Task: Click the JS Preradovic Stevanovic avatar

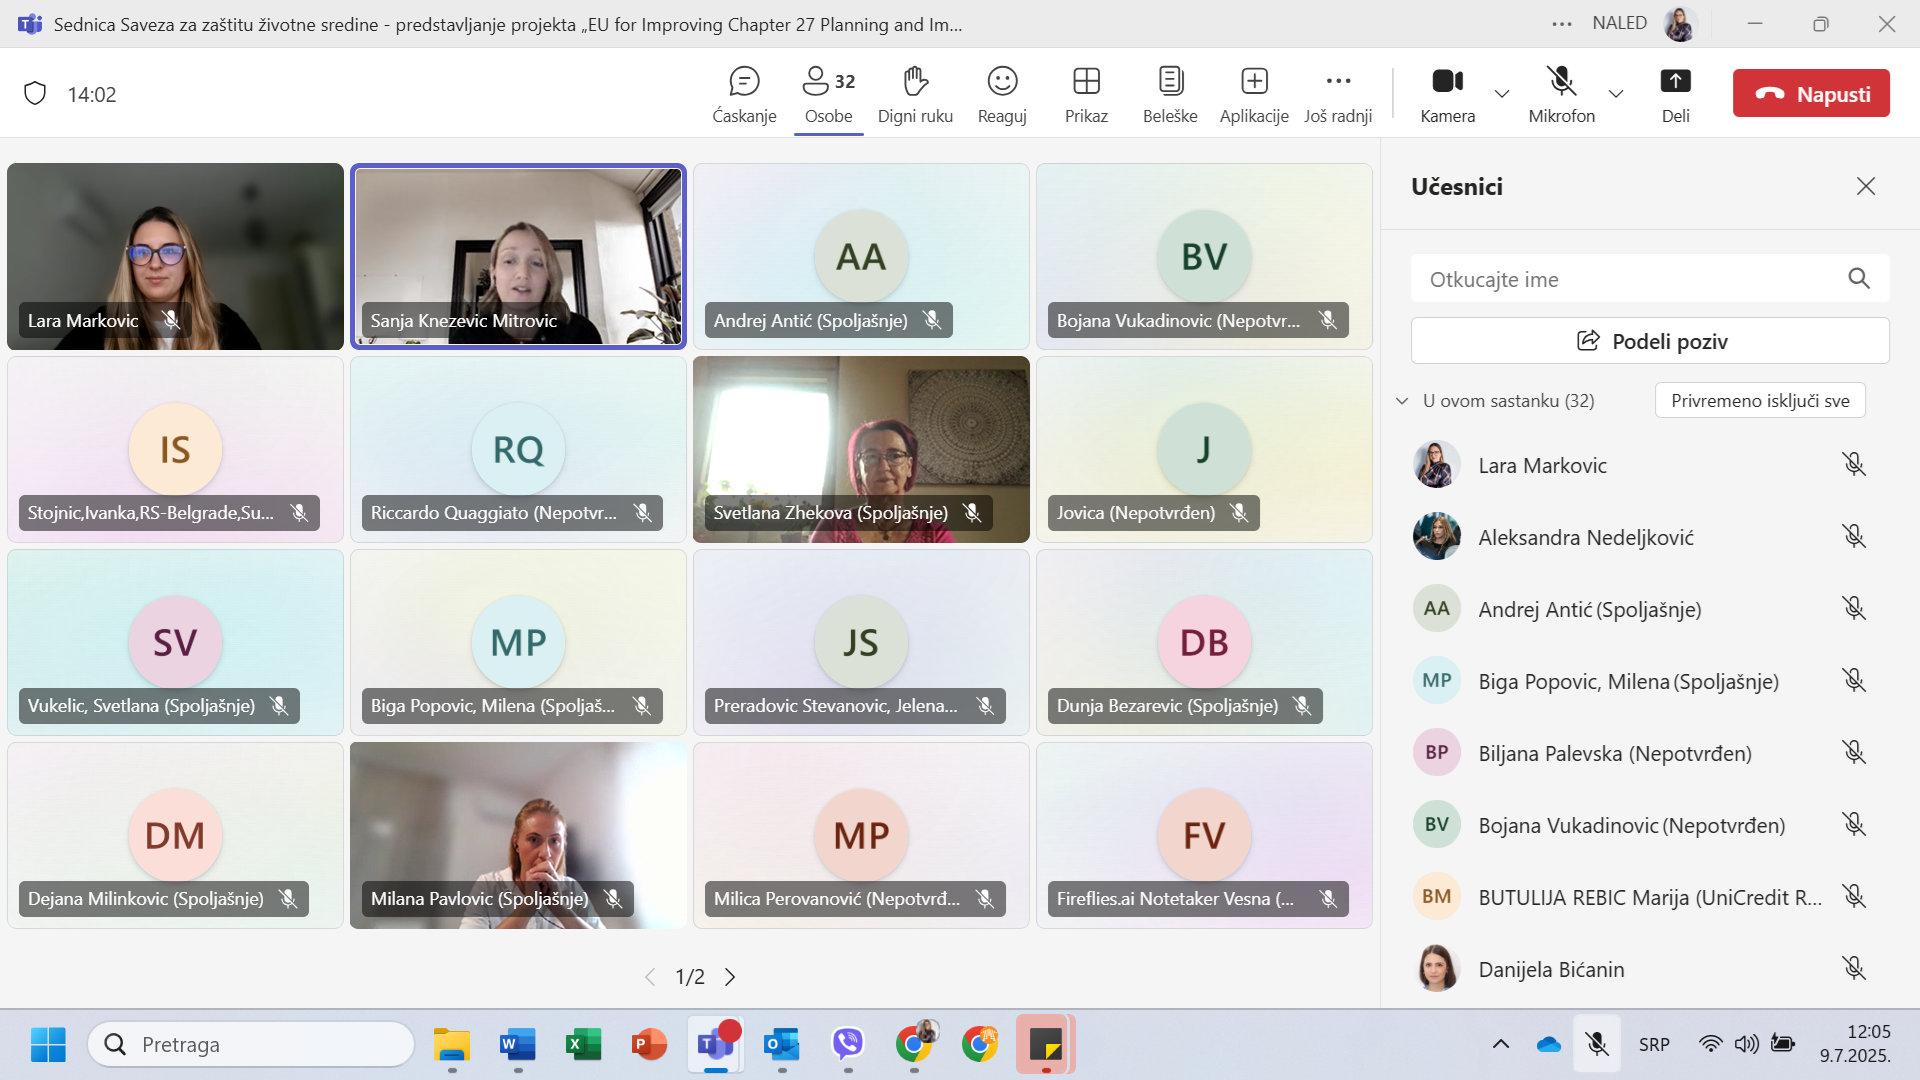Action: tap(861, 642)
